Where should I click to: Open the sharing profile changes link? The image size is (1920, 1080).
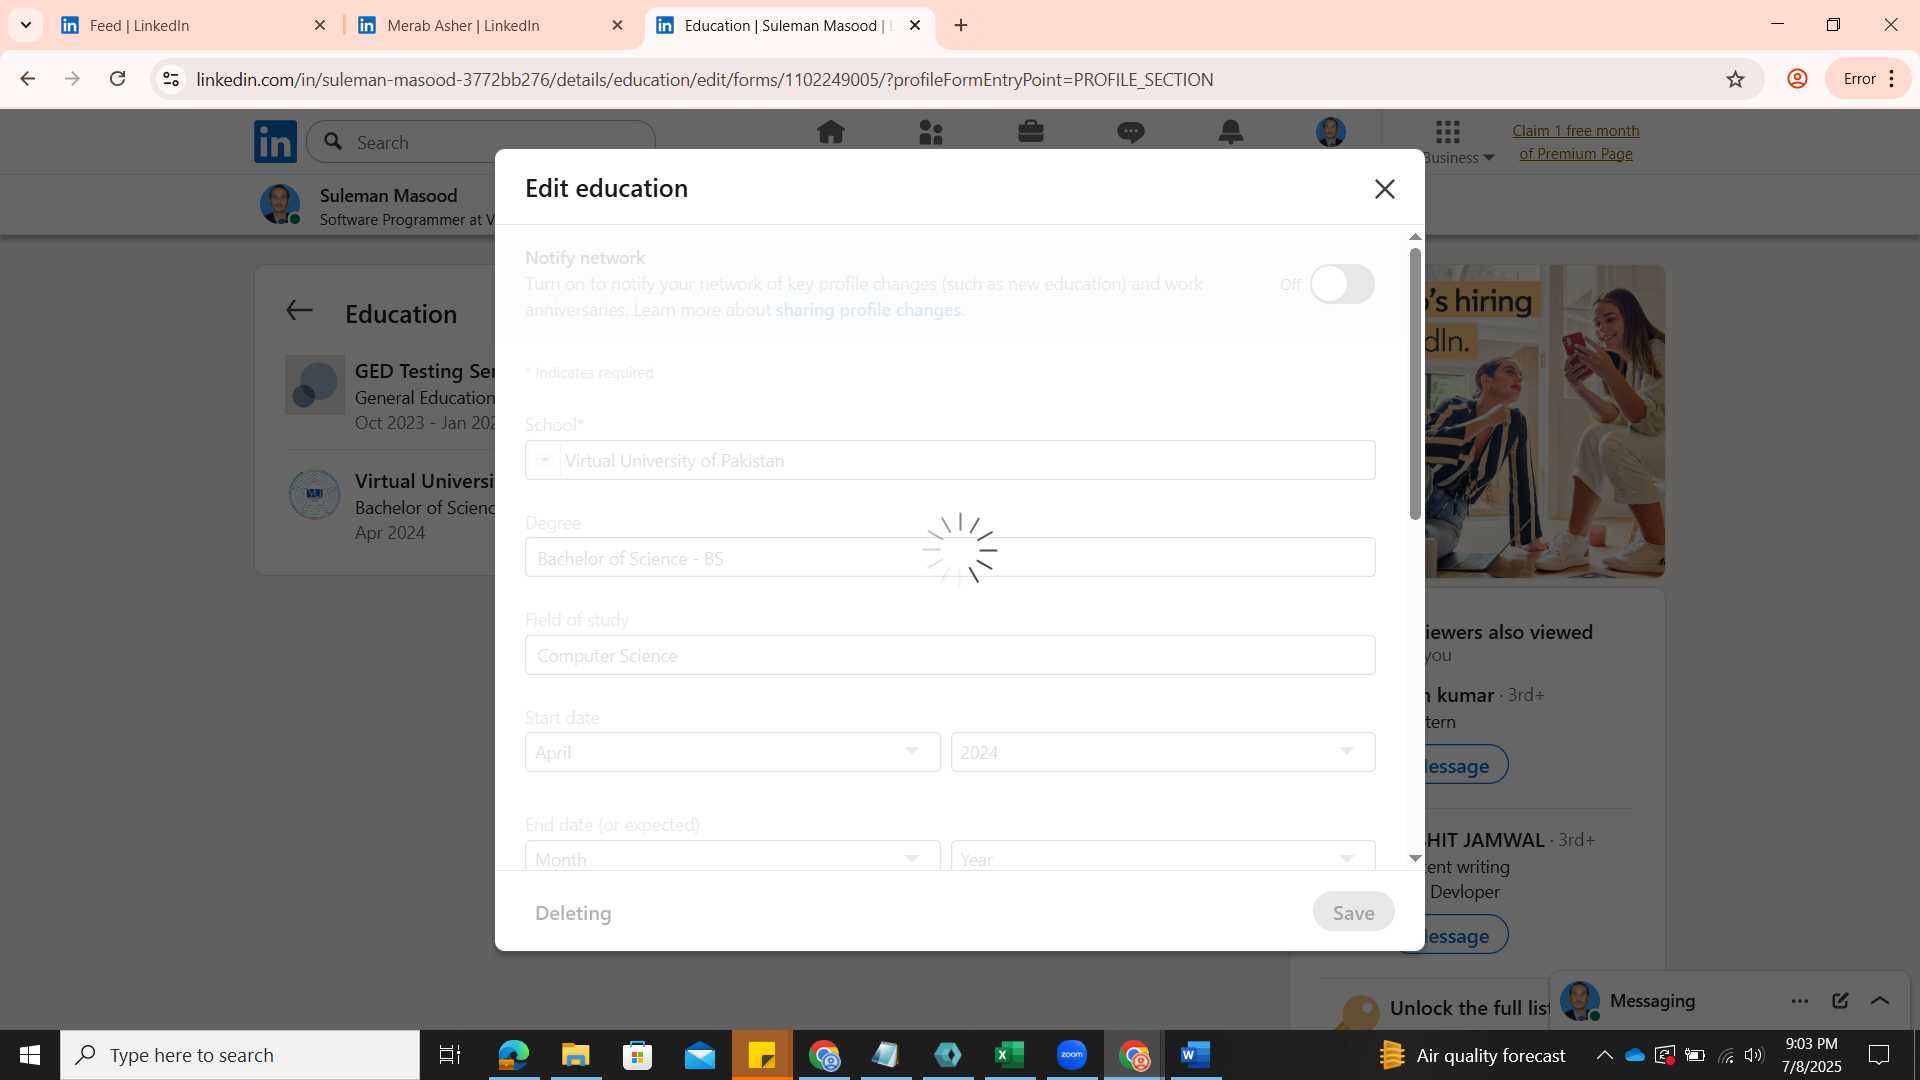(868, 310)
